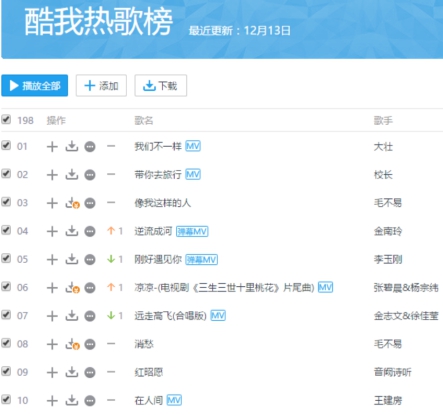Open more options for 凉凉
The width and height of the screenshot is (443, 415).
90,288
